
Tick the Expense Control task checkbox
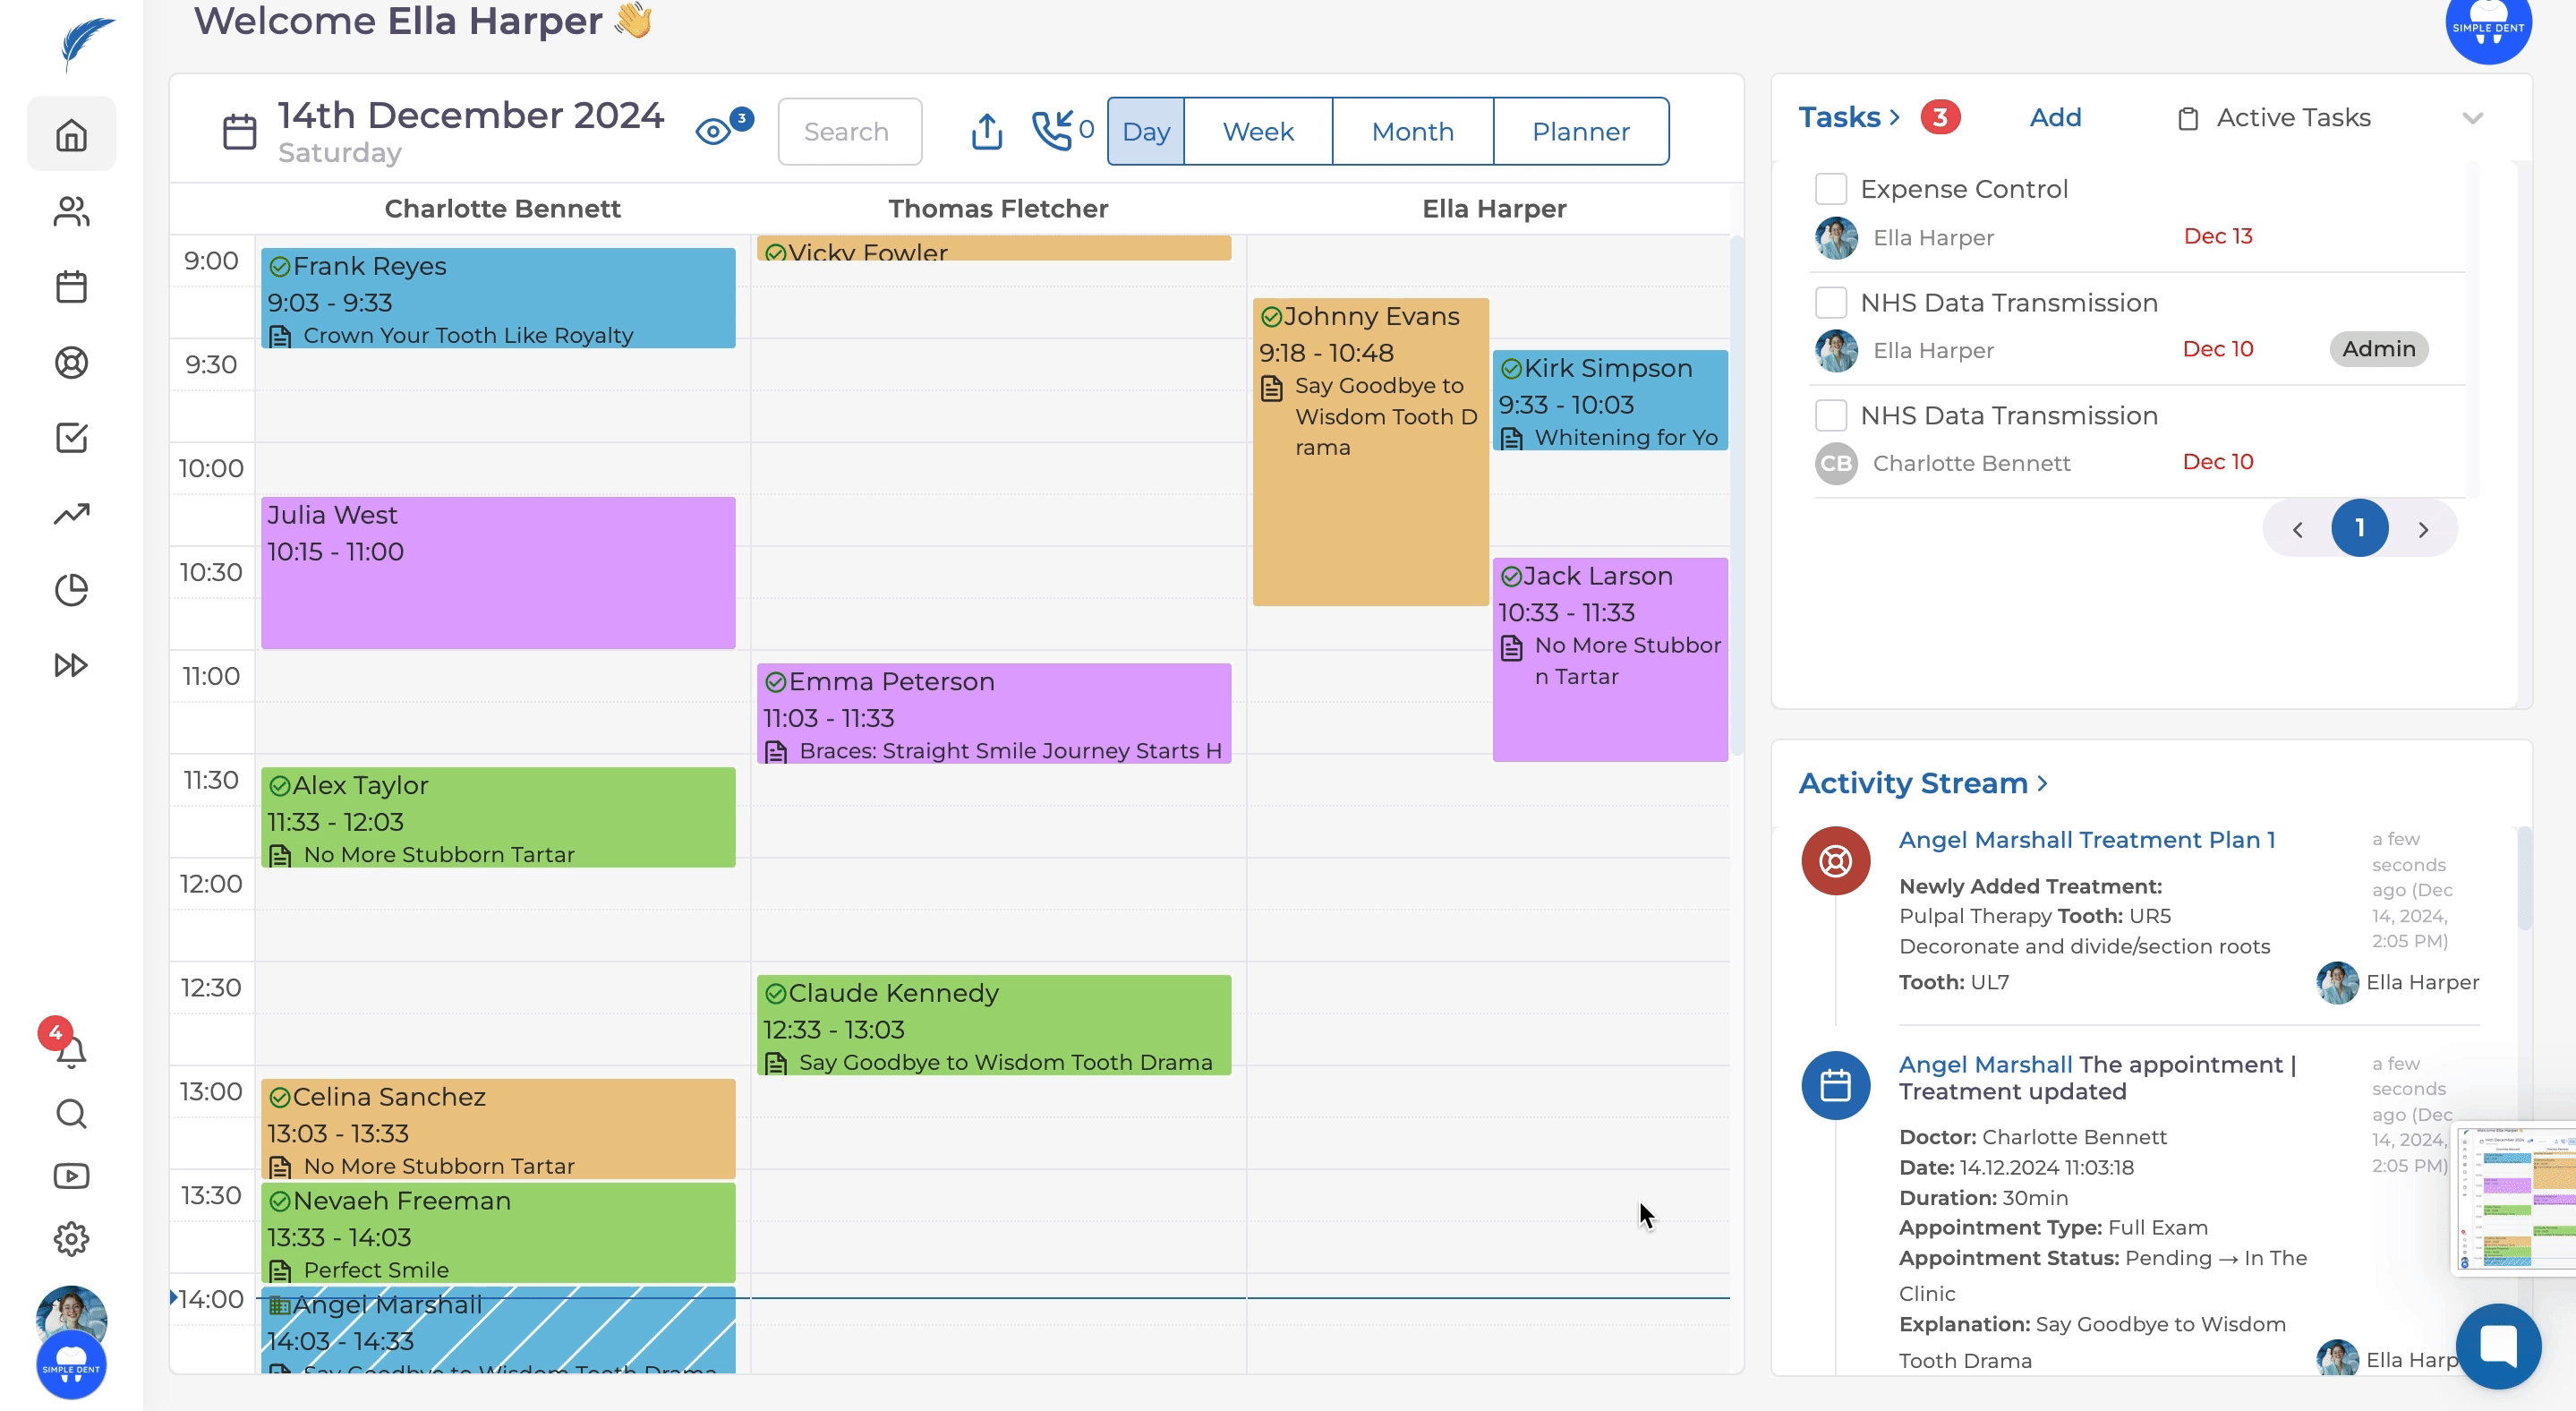[1830, 188]
